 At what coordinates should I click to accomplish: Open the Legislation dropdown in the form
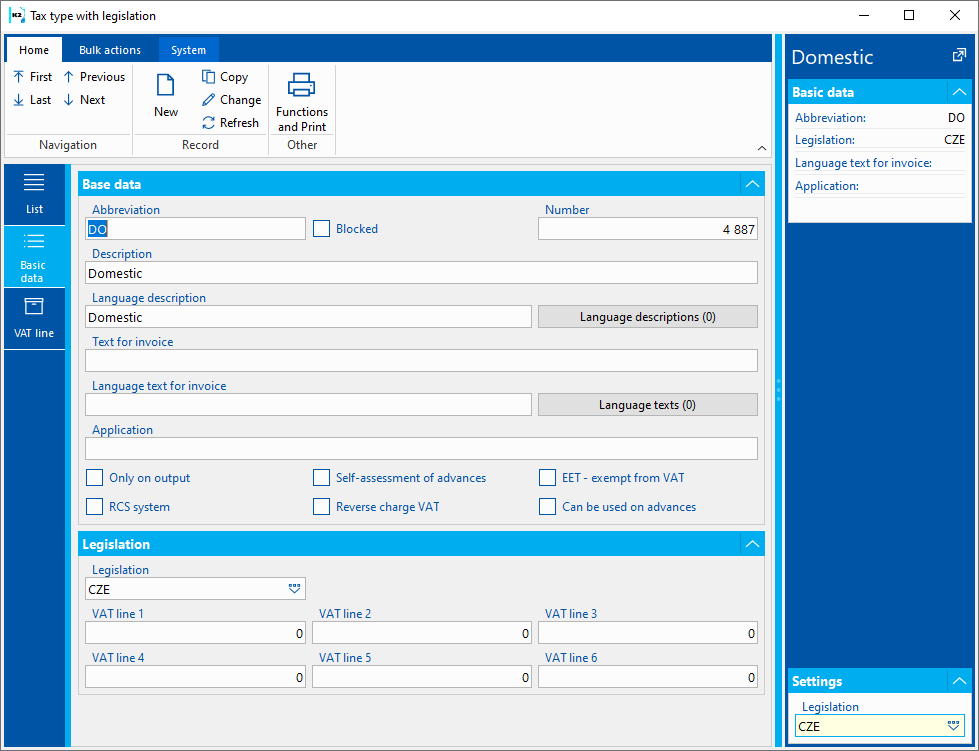coord(294,589)
